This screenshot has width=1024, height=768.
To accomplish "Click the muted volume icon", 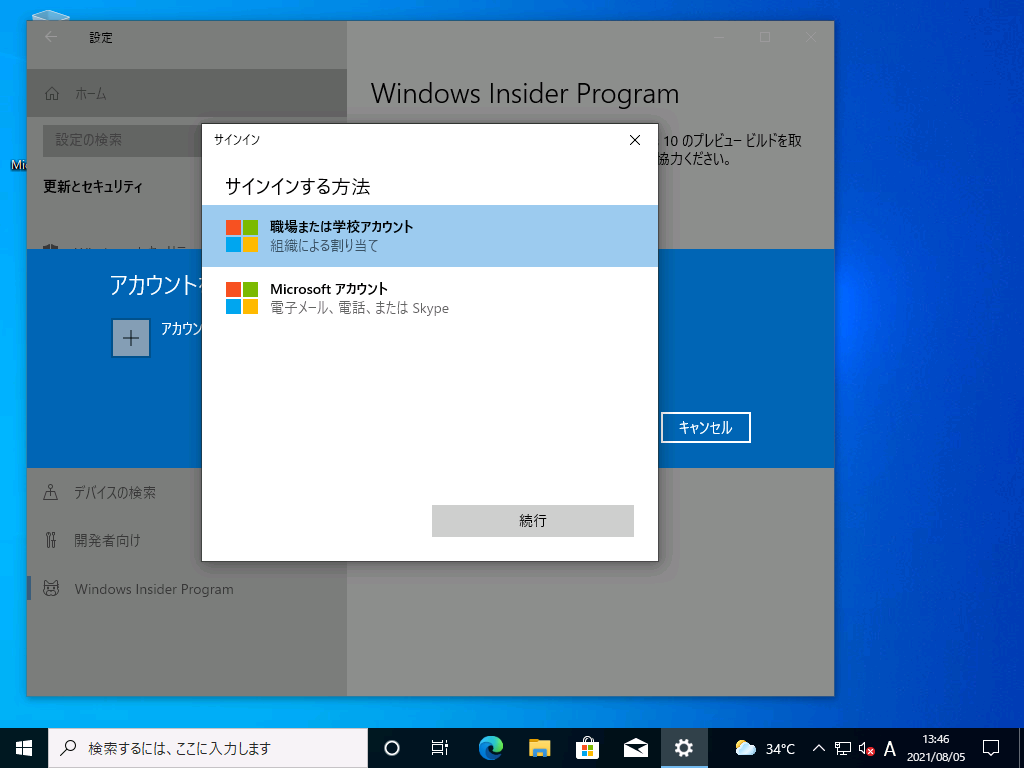I will pos(866,748).
